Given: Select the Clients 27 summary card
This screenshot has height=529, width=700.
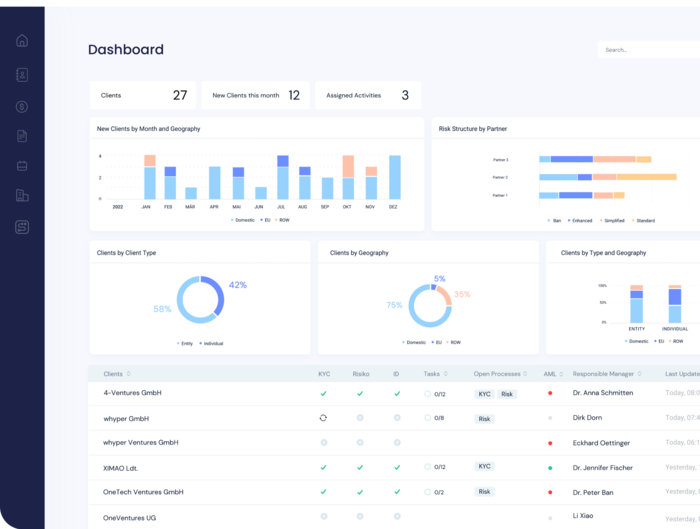Looking at the screenshot, I should [x=143, y=95].
